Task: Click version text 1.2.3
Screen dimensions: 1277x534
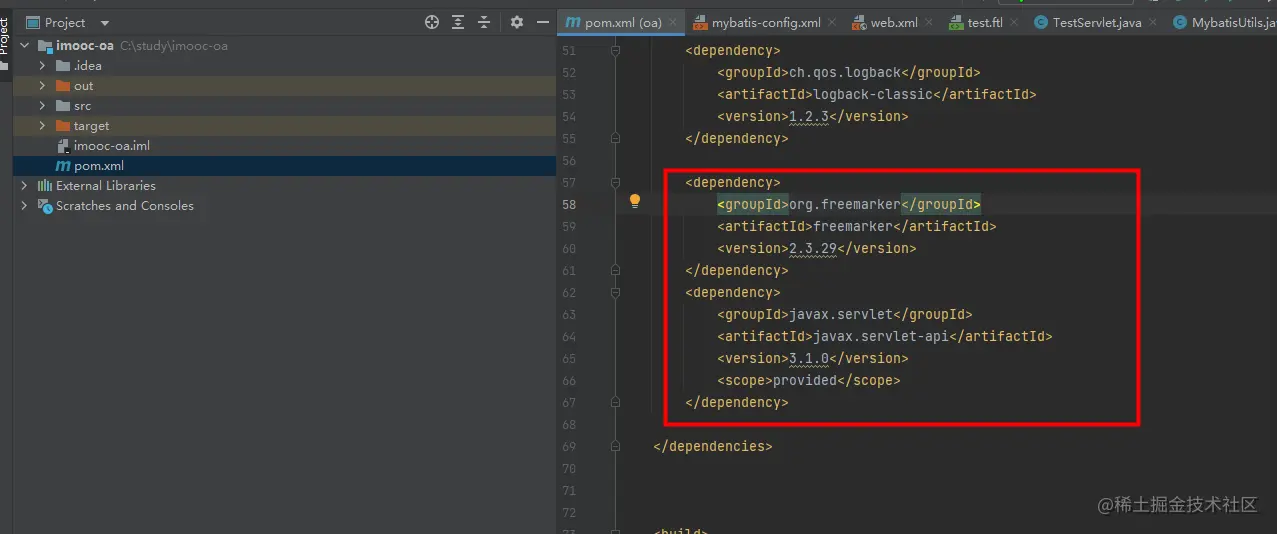Action: pyautogui.click(x=809, y=117)
